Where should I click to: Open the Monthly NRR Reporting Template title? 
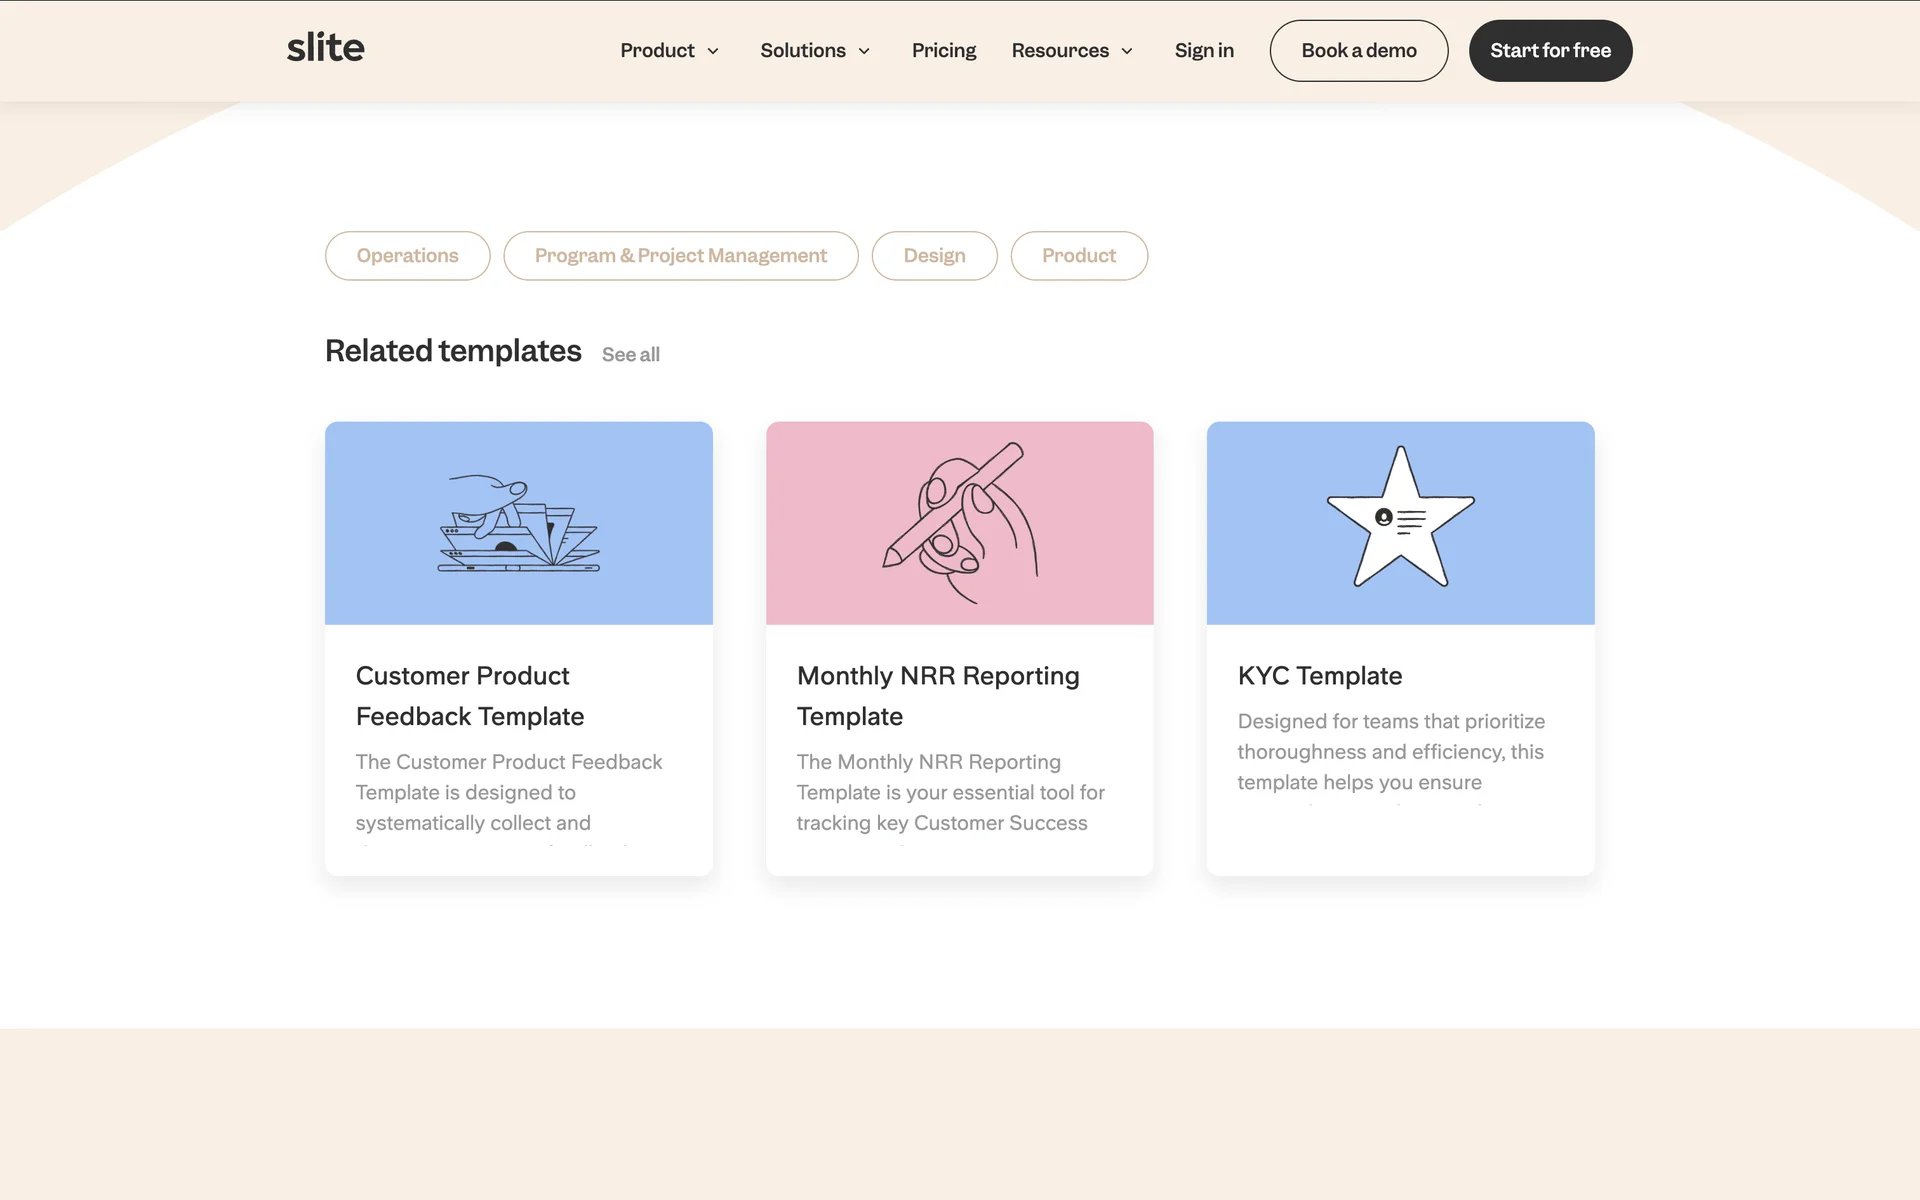[x=937, y=696]
